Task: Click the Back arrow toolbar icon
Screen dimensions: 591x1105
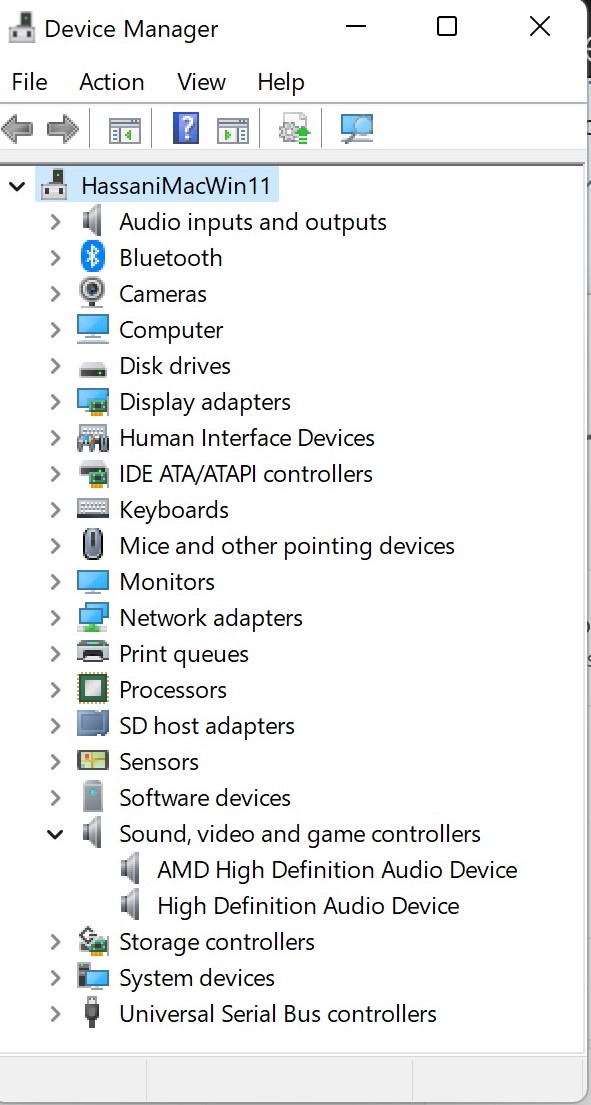Action: [18, 130]
